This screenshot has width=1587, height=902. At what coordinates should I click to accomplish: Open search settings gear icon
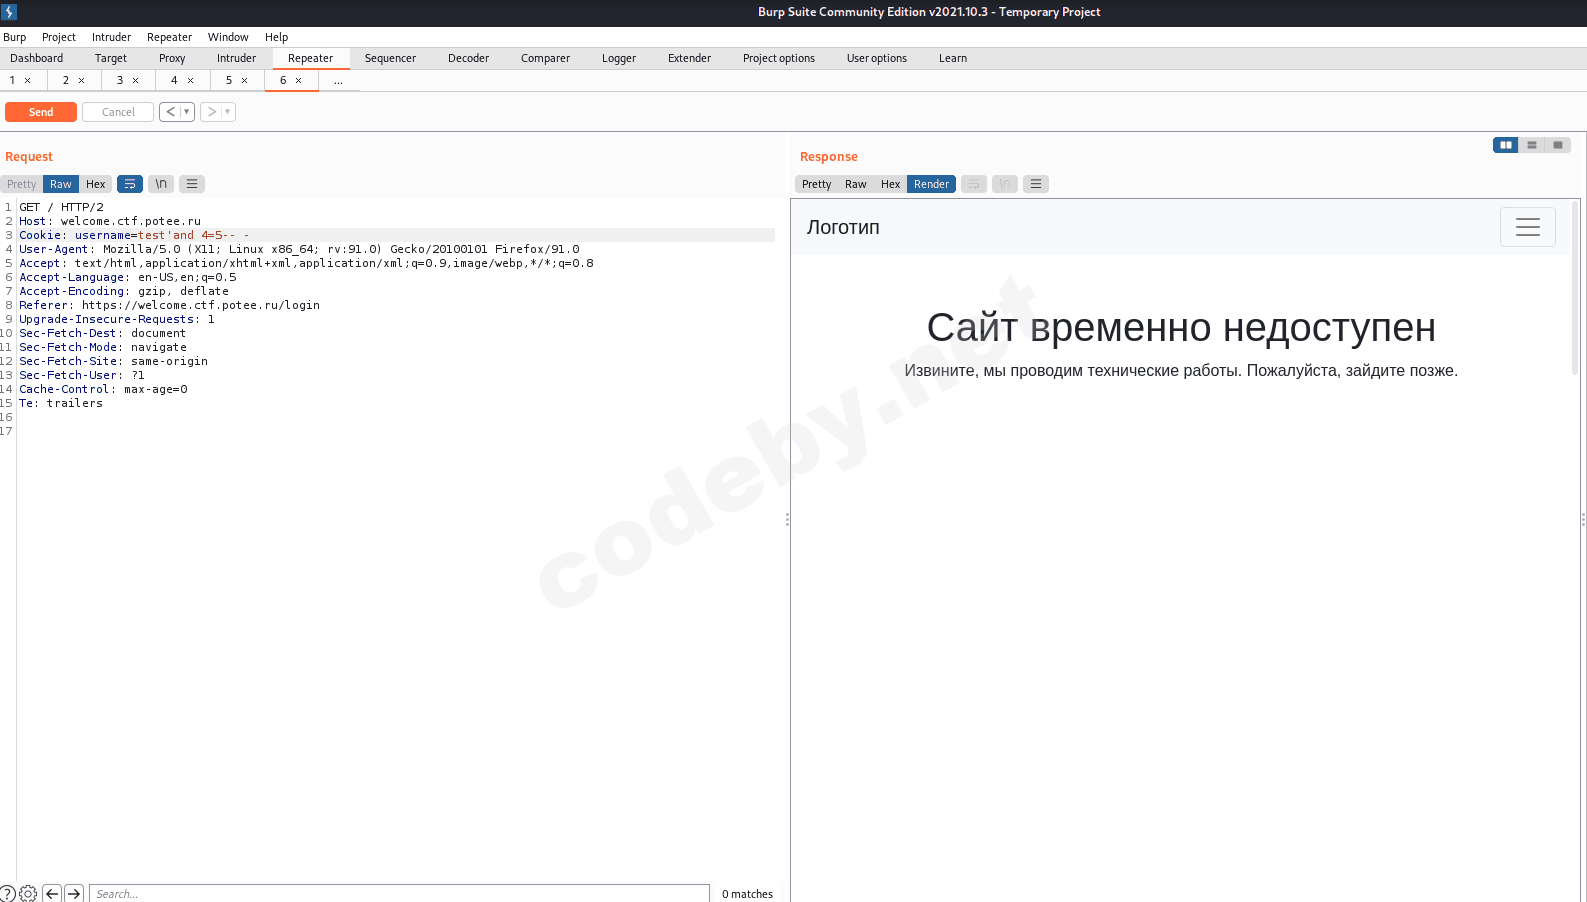(x=28, y=894)
